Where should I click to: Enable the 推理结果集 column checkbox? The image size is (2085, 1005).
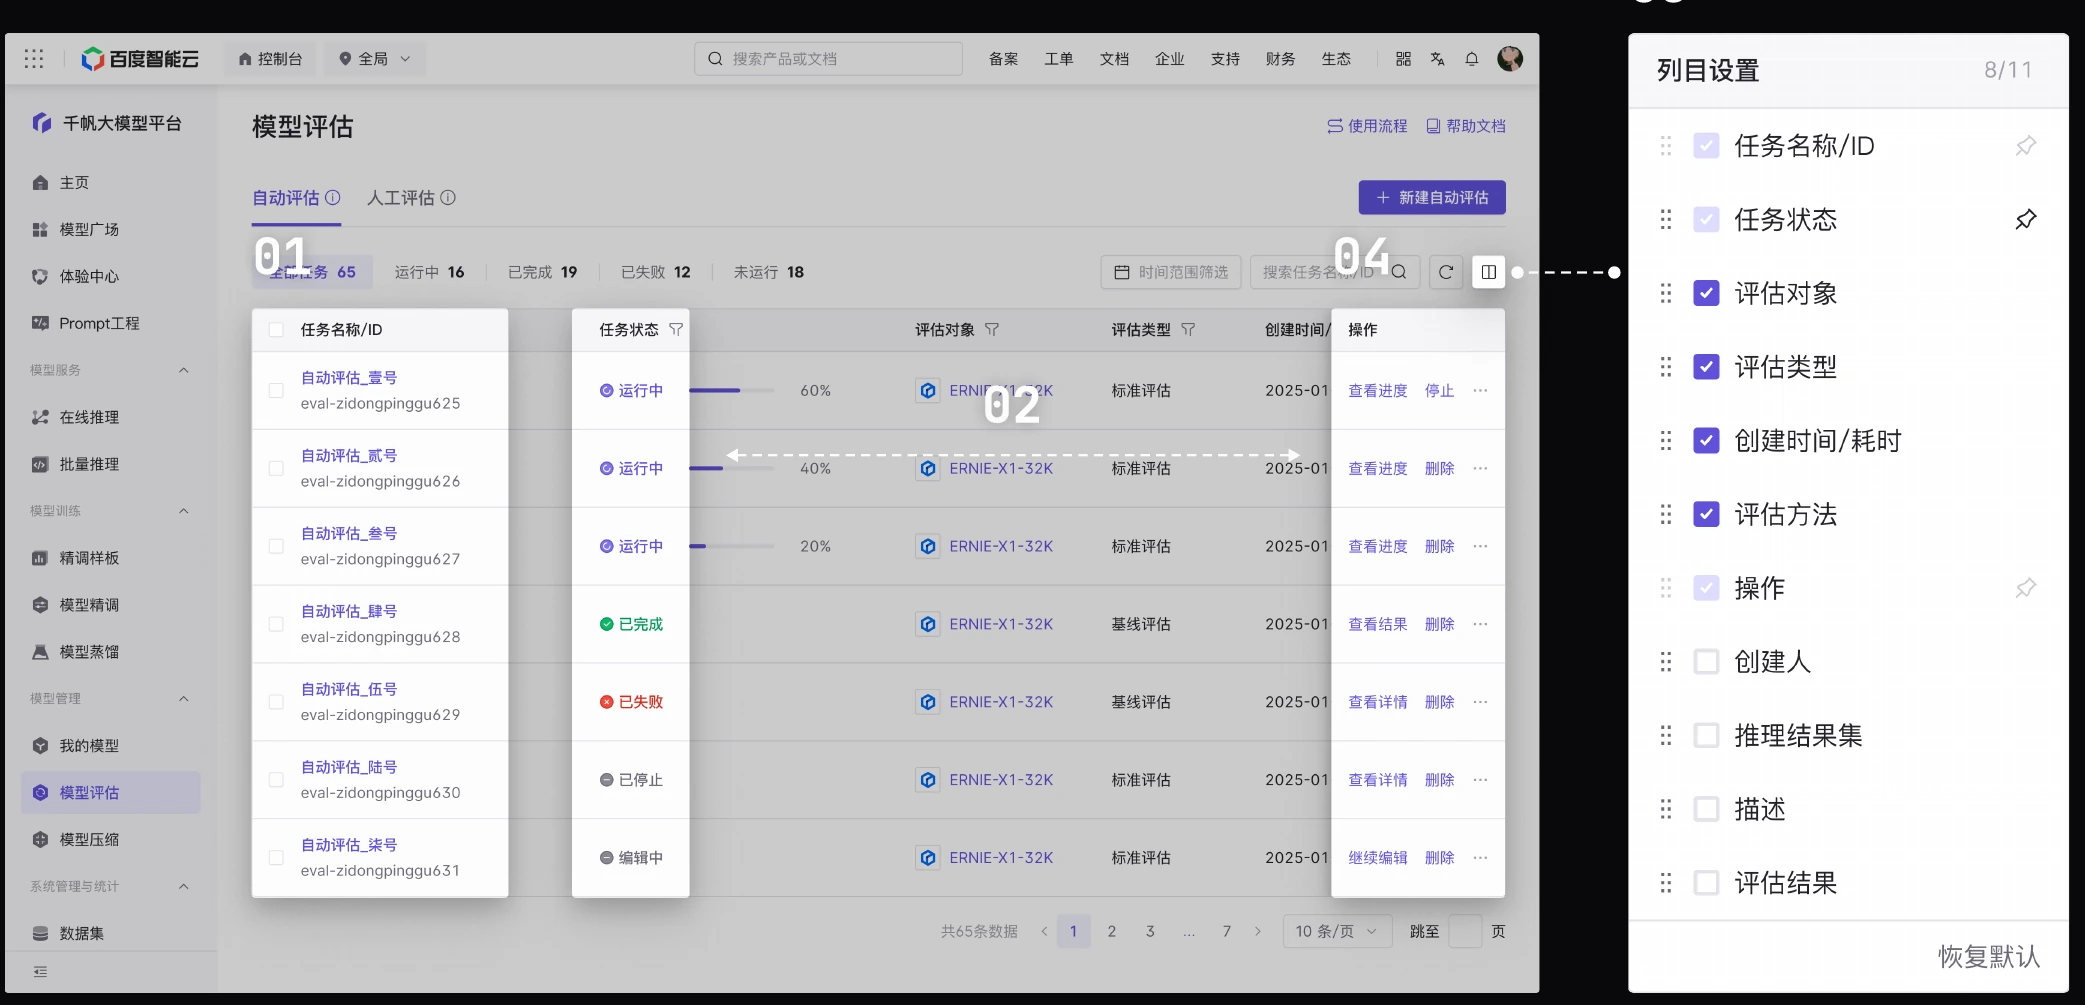[1706, 736]
